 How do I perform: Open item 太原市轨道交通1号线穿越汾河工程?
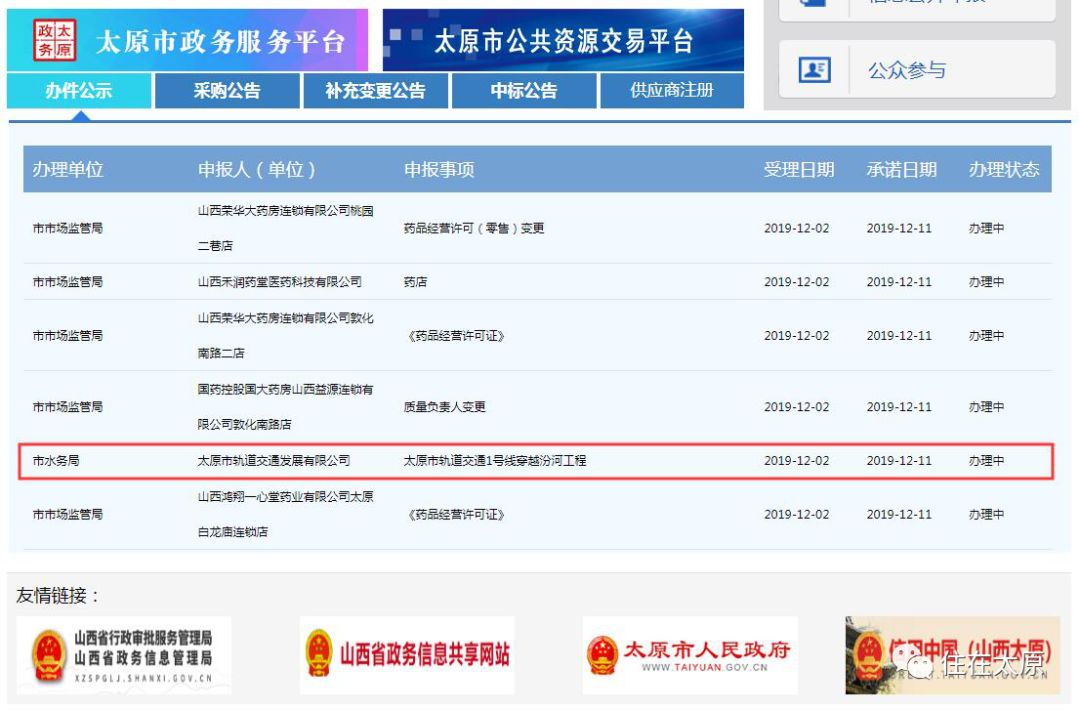tap(495, 460)
